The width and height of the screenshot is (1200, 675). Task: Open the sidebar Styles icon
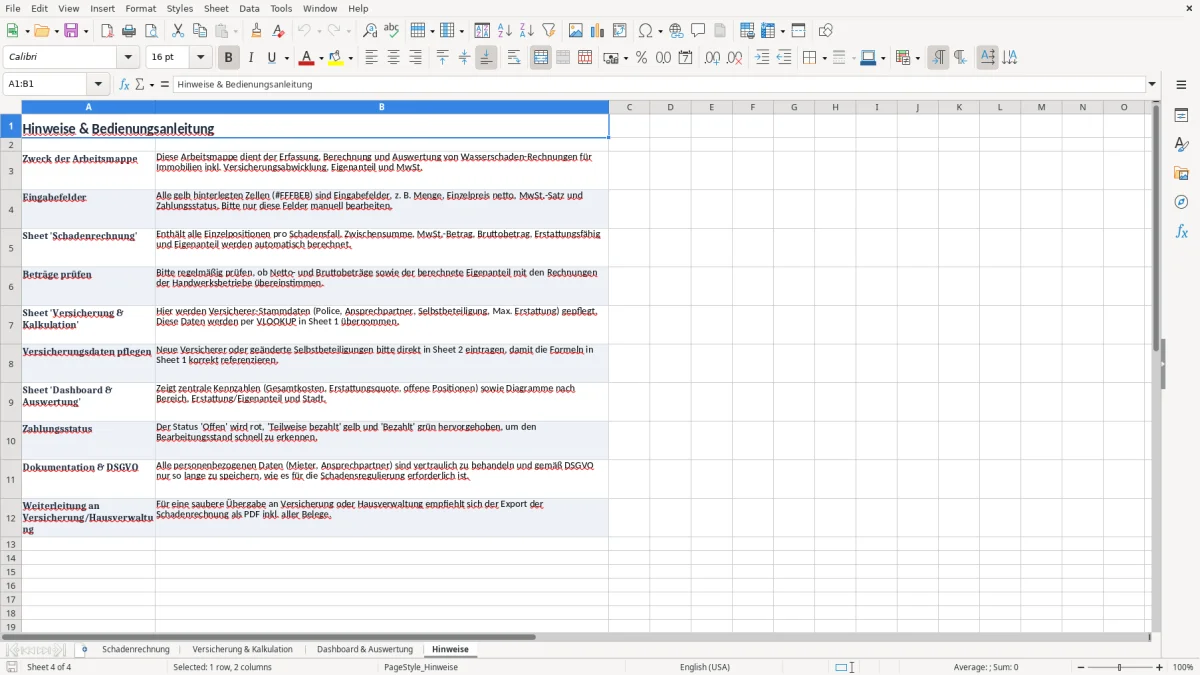pyautogui.click(x=1181, y=144)
